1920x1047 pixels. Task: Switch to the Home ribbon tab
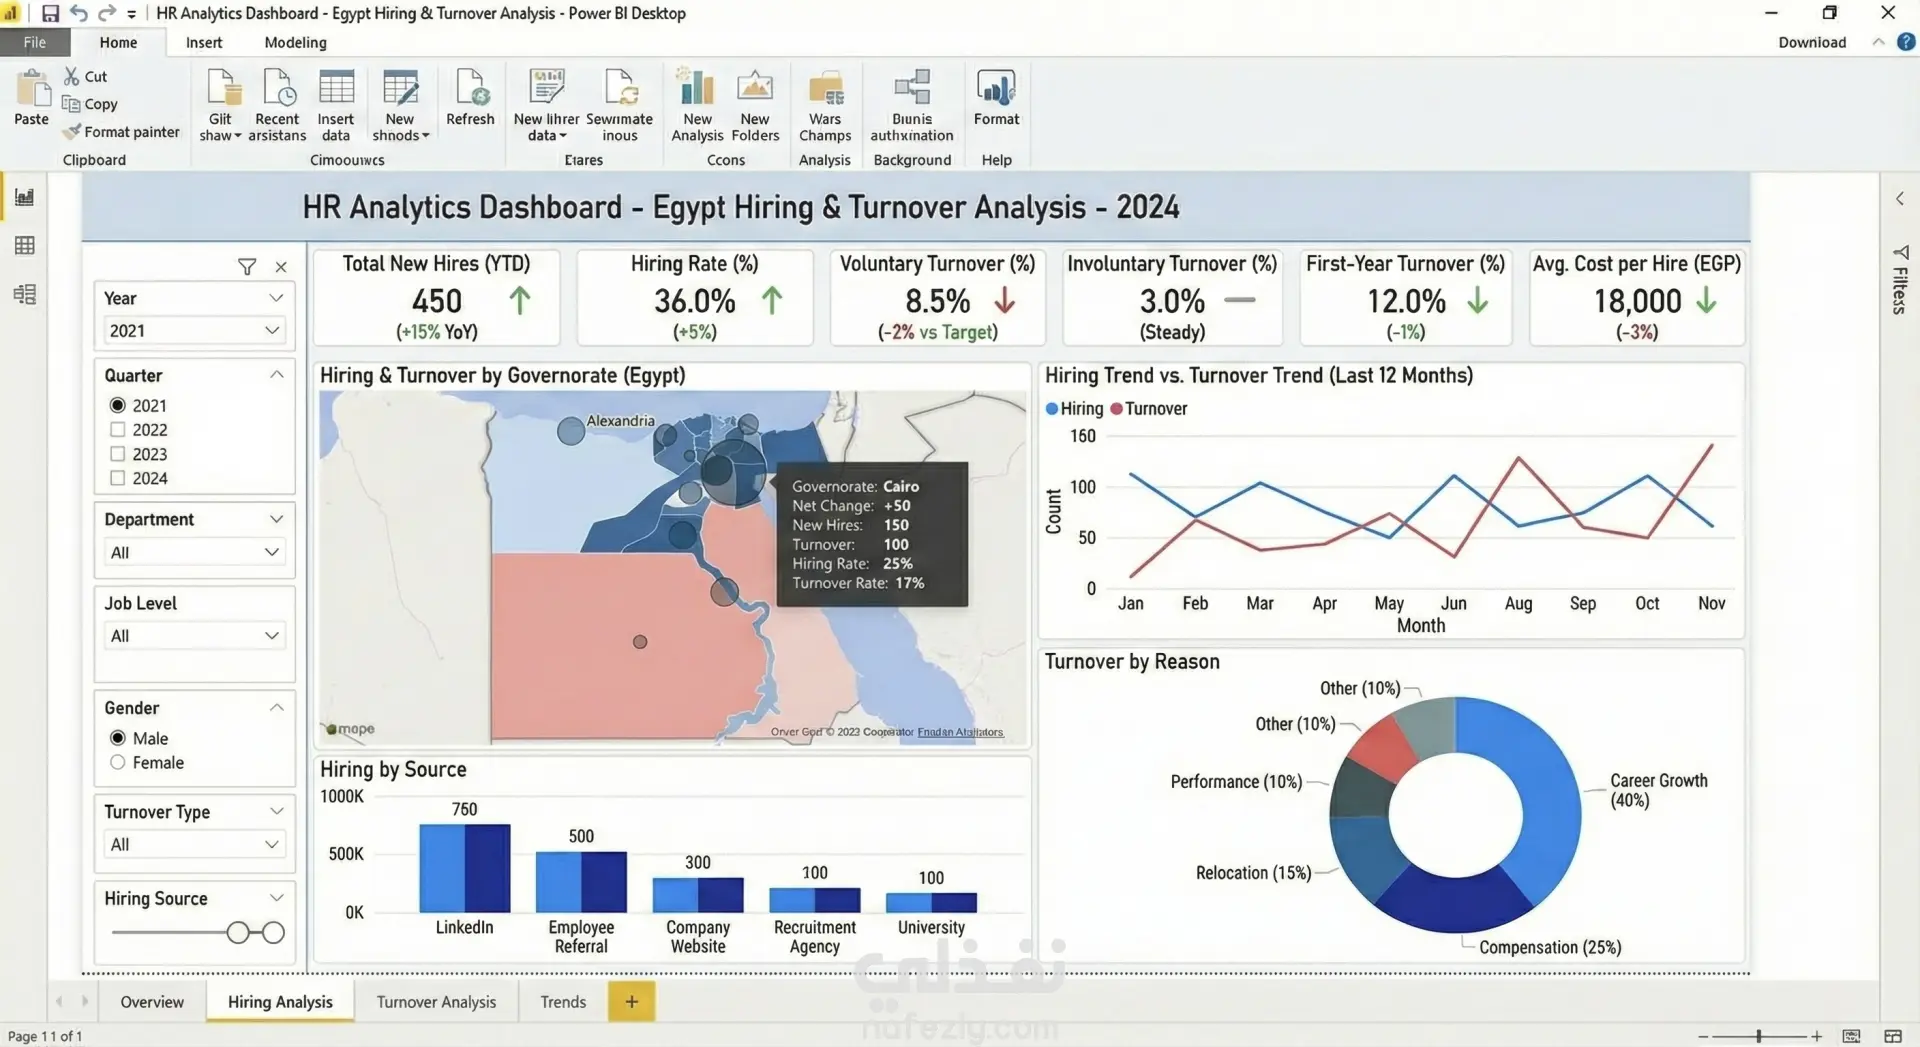pyautogui.click(x=118, y=42)
